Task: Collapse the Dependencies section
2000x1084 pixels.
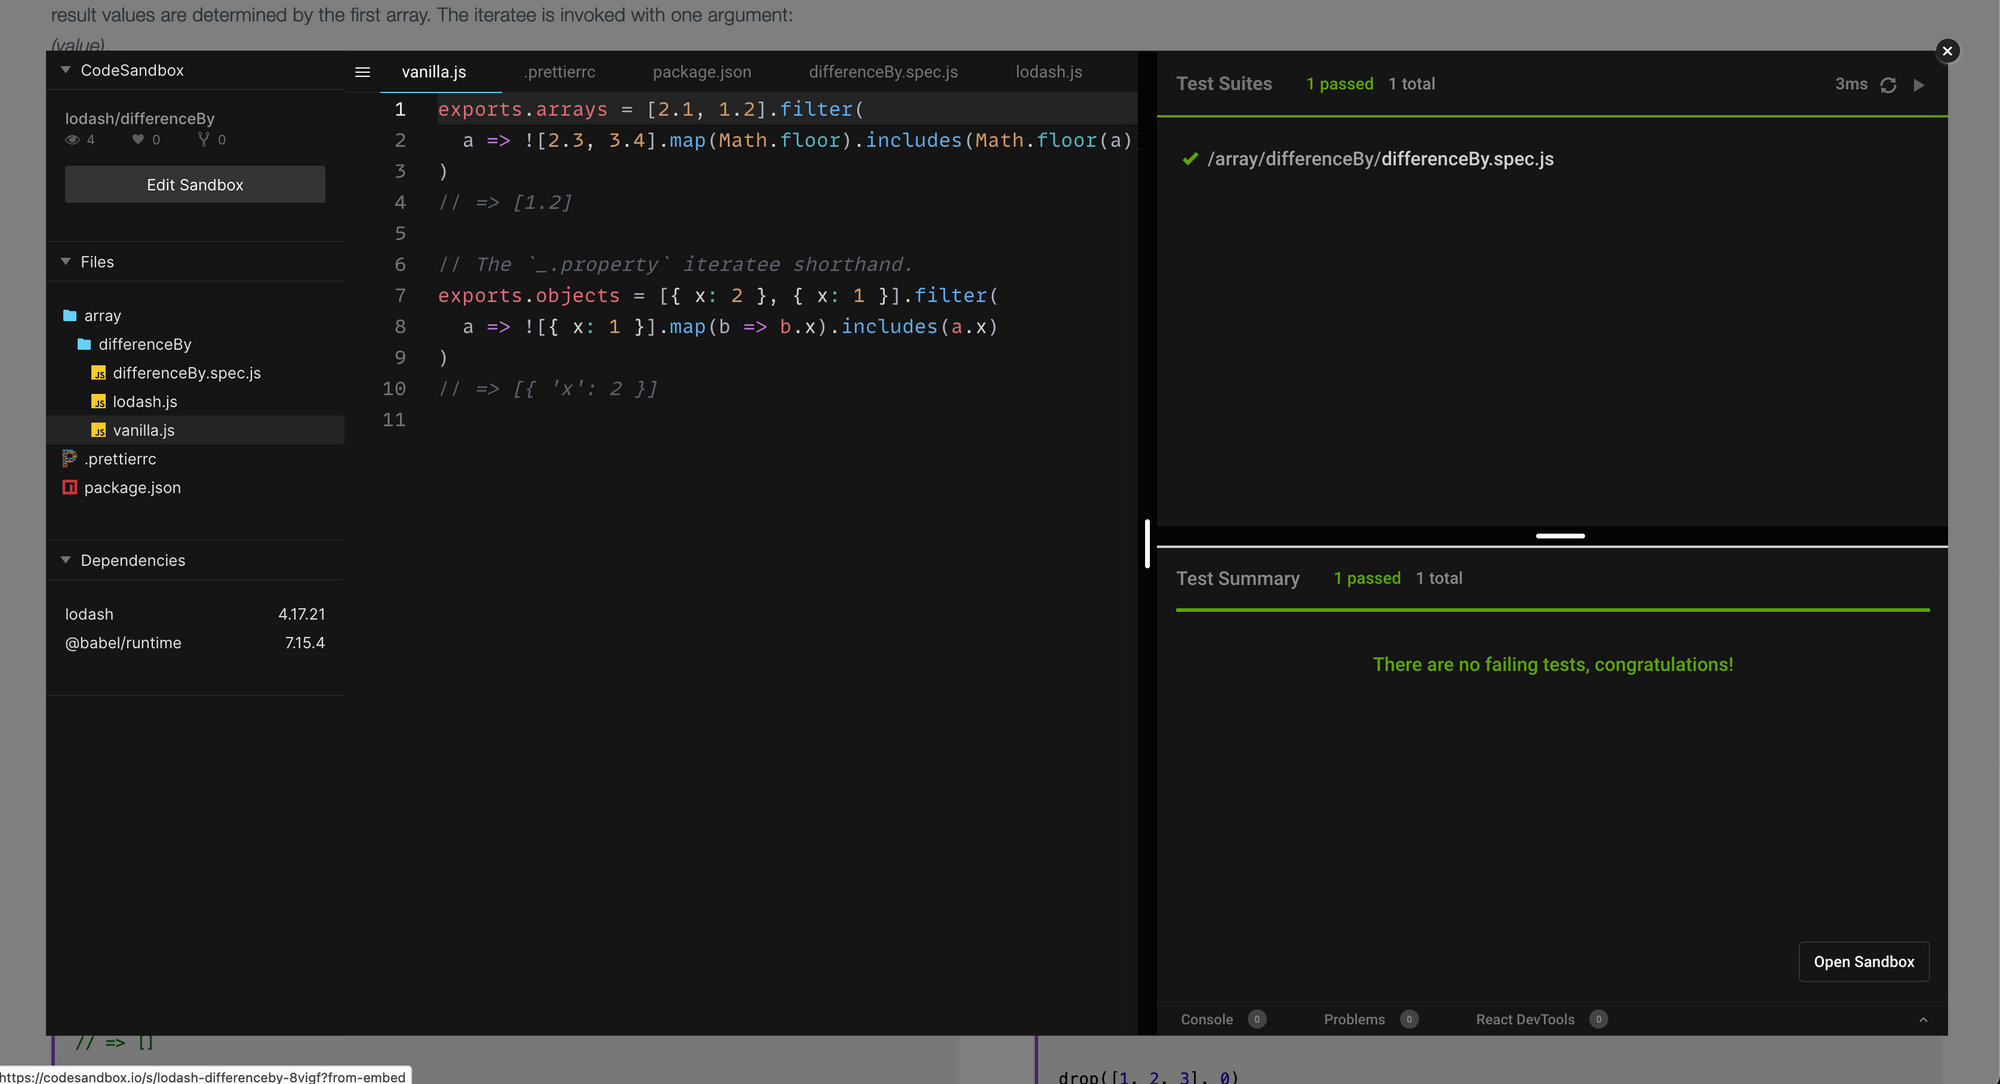Action: 66,560
